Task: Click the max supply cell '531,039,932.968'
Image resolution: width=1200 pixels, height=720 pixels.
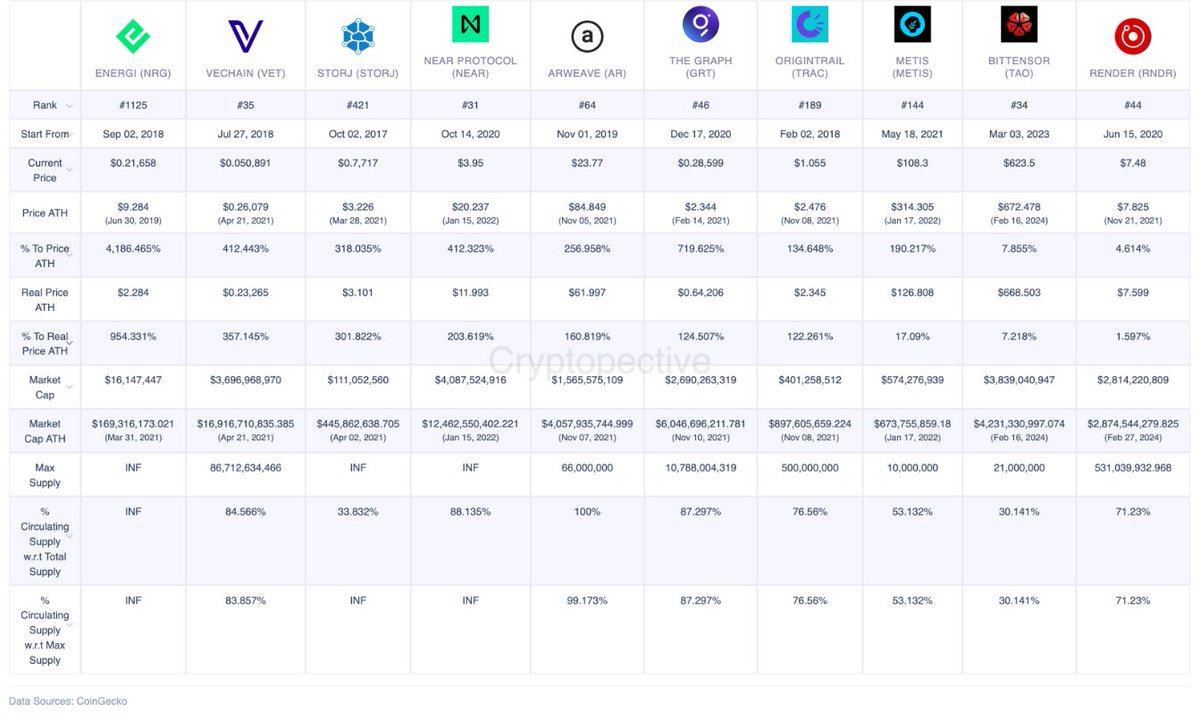Action: pyautogui.click(x=1133, y=467)
